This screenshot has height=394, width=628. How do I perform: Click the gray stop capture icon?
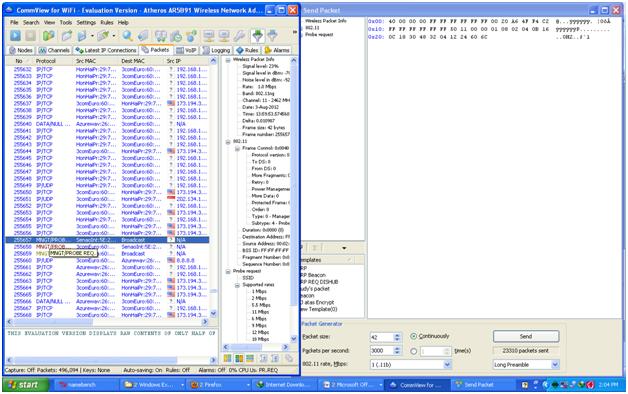[x=31, y=36]
